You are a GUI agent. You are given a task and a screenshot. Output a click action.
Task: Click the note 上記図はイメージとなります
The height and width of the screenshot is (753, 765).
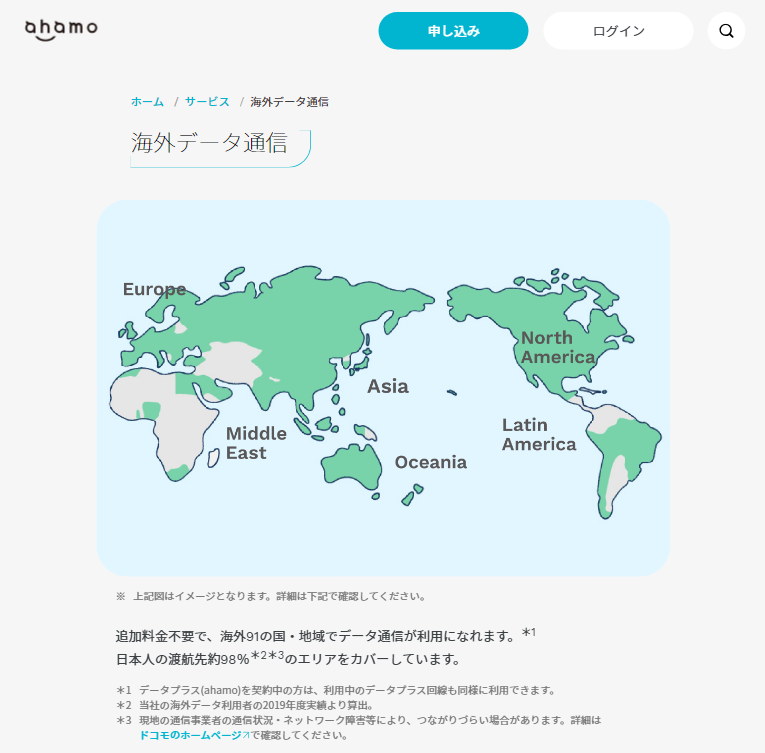[271, 596]
